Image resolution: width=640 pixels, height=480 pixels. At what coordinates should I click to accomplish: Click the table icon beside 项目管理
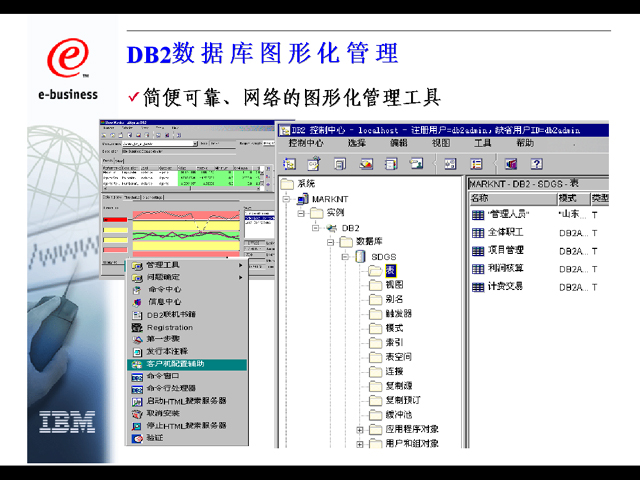pyautogui.click(x=478, y=251)
